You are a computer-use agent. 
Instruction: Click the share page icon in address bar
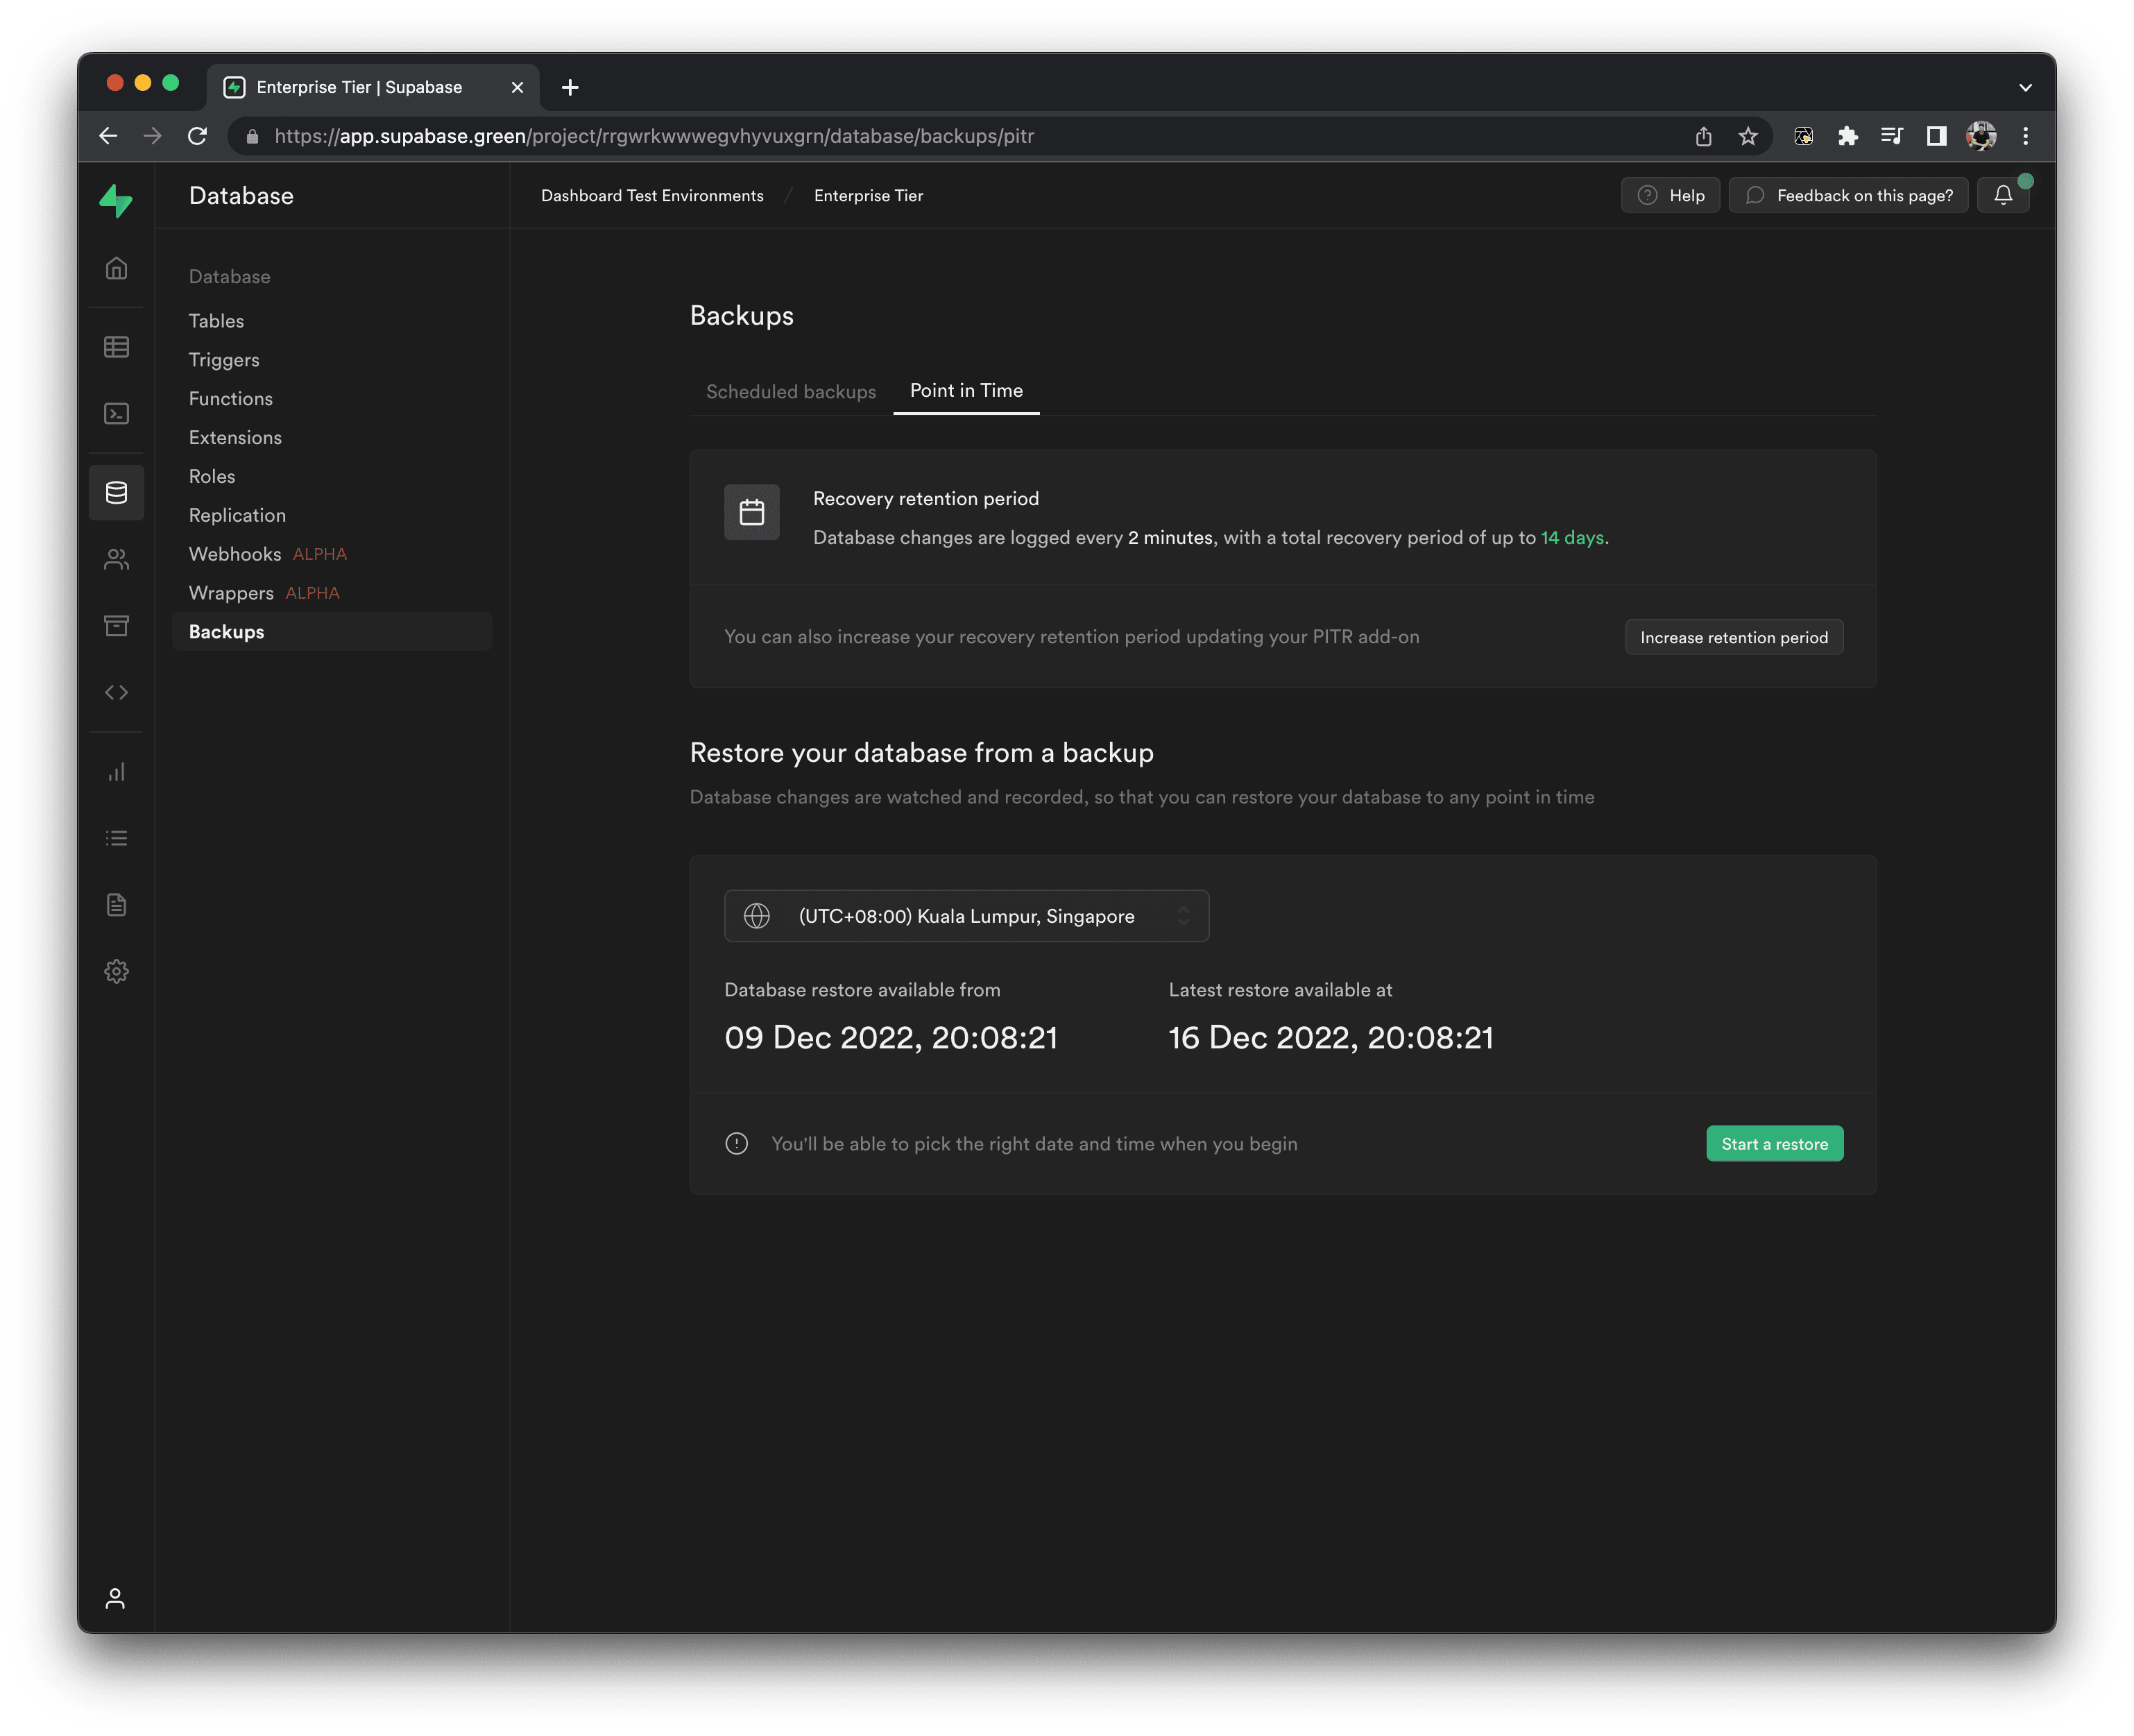click(x=1704, y=136)
